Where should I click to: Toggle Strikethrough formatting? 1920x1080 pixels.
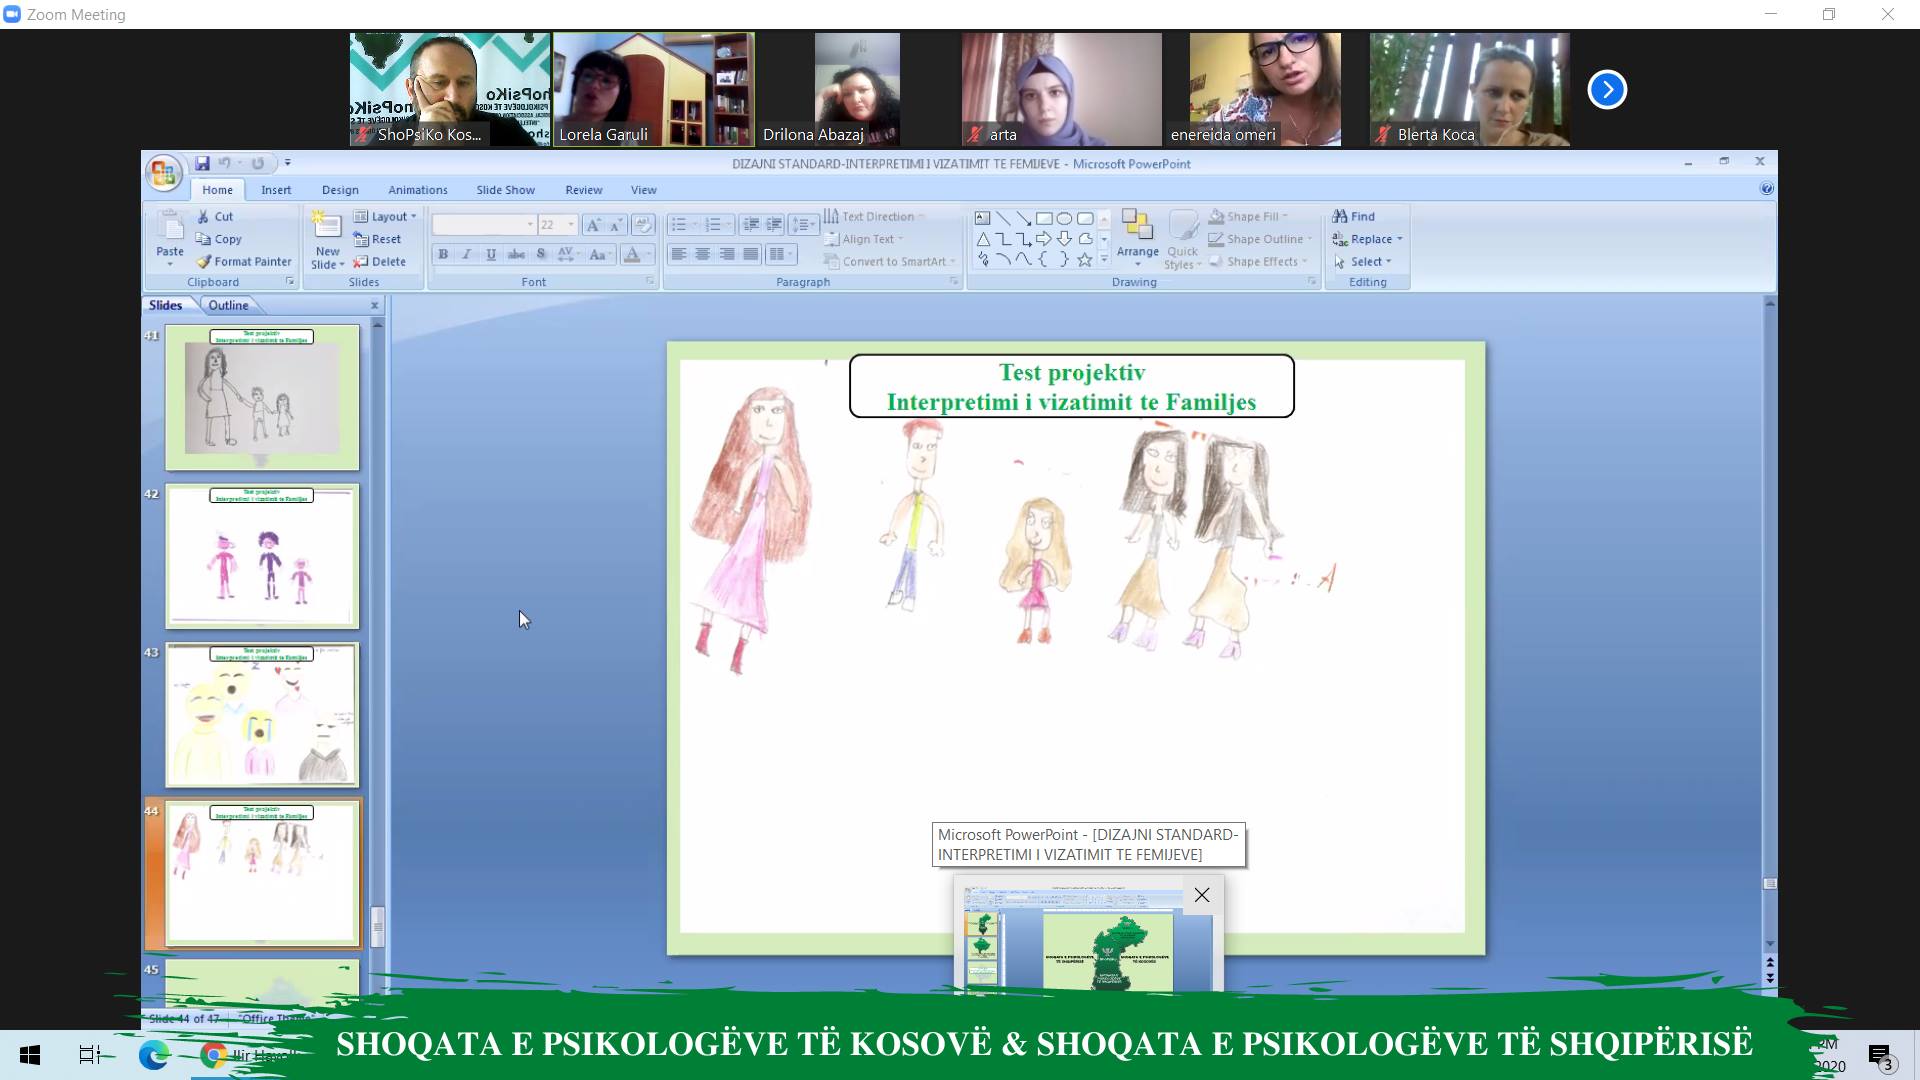[516, 254]
